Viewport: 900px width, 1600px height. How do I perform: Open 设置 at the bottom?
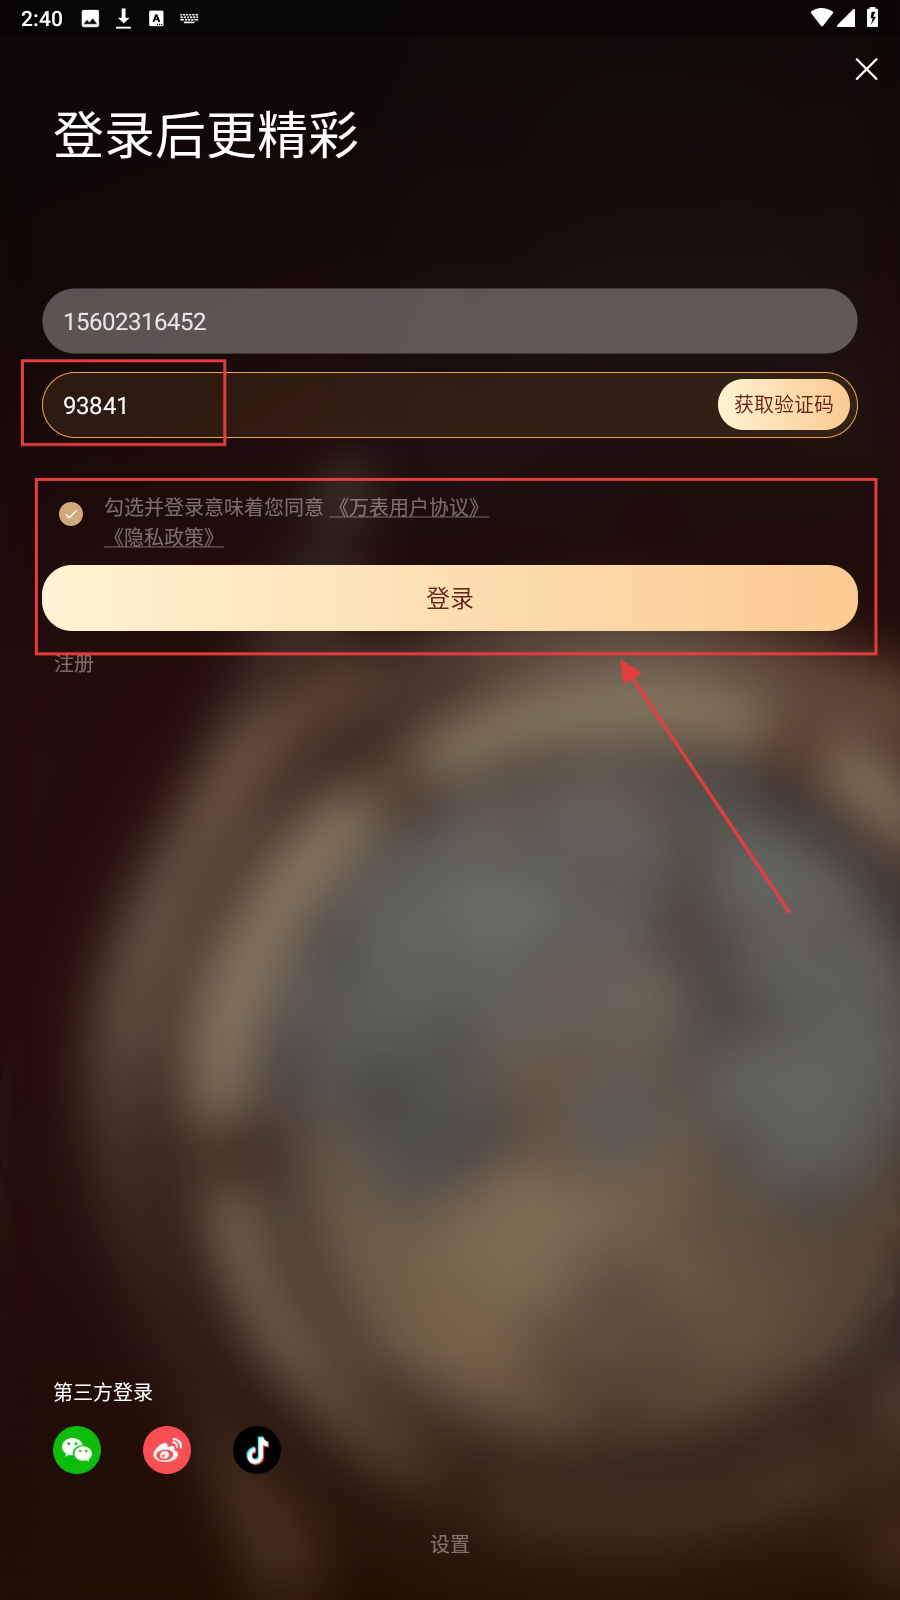(450, 1544)
